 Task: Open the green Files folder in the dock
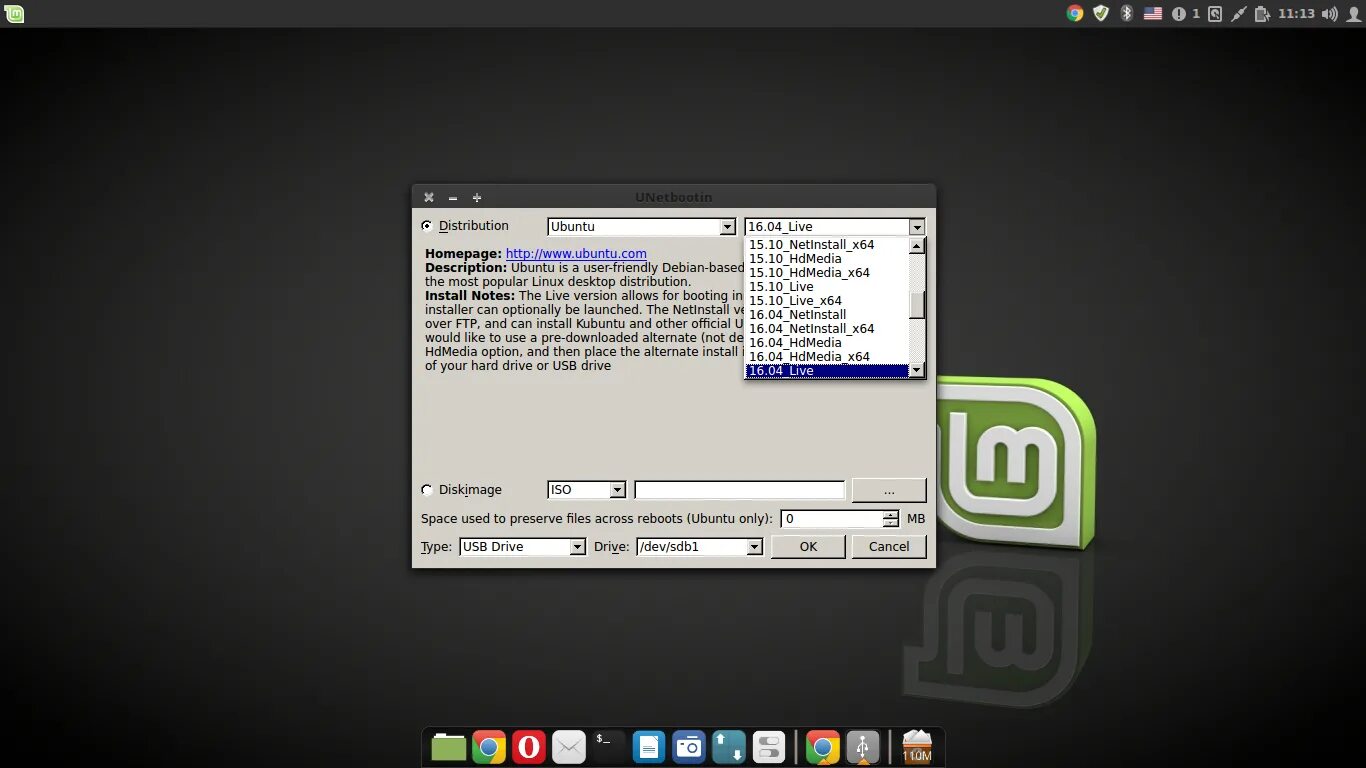point(449,747)
